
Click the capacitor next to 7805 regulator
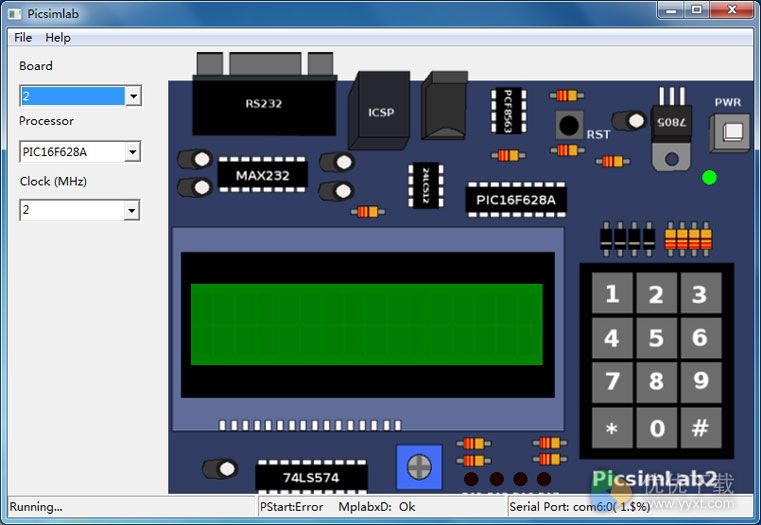click(x=629, y=120)
